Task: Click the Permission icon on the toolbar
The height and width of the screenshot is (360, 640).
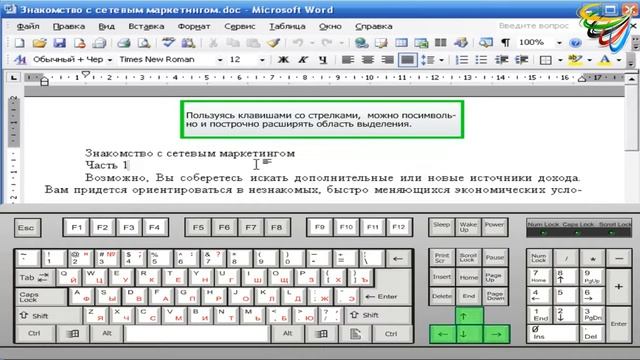Action: tap(79, 42)
